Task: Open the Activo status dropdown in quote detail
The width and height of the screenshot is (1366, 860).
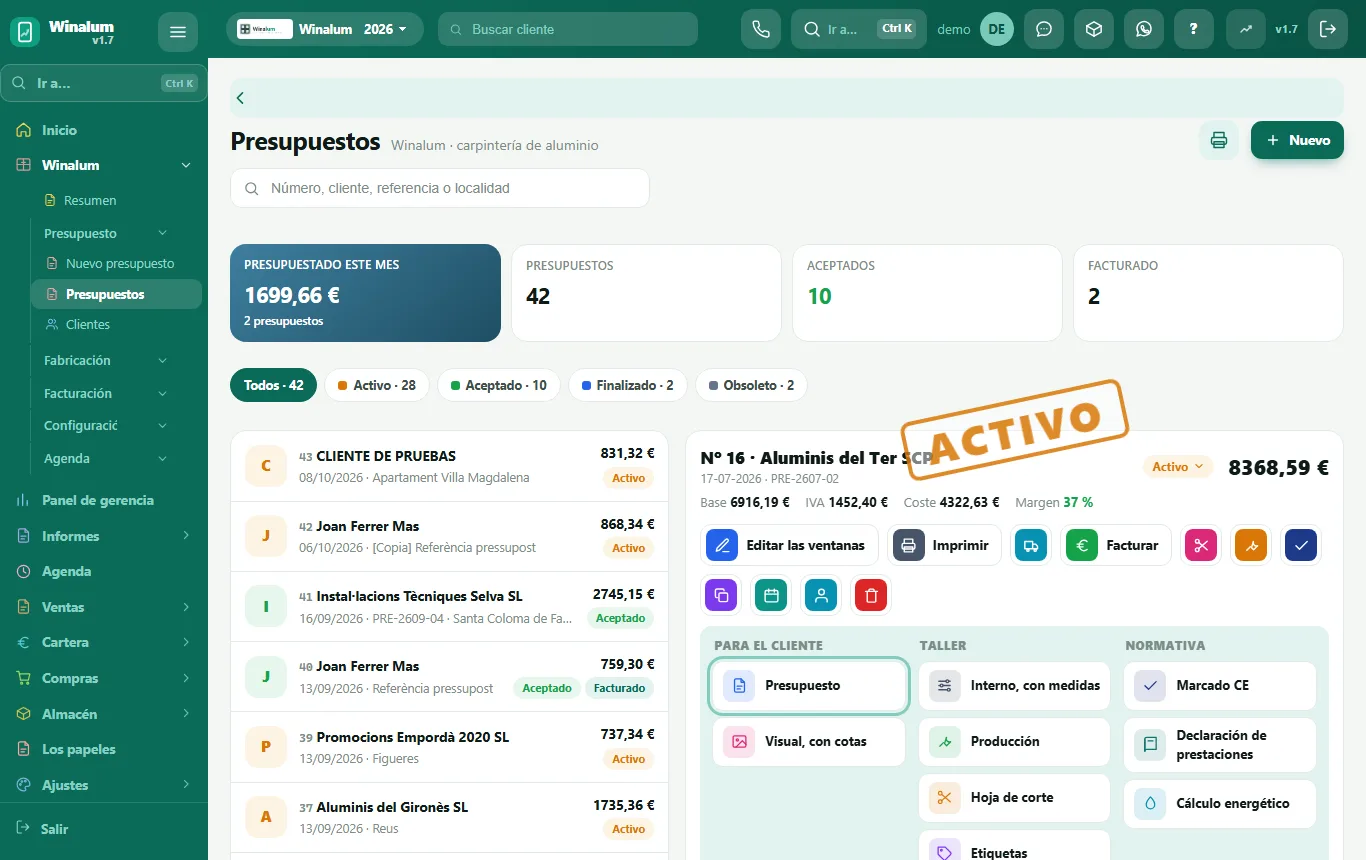Action: 1177,467
